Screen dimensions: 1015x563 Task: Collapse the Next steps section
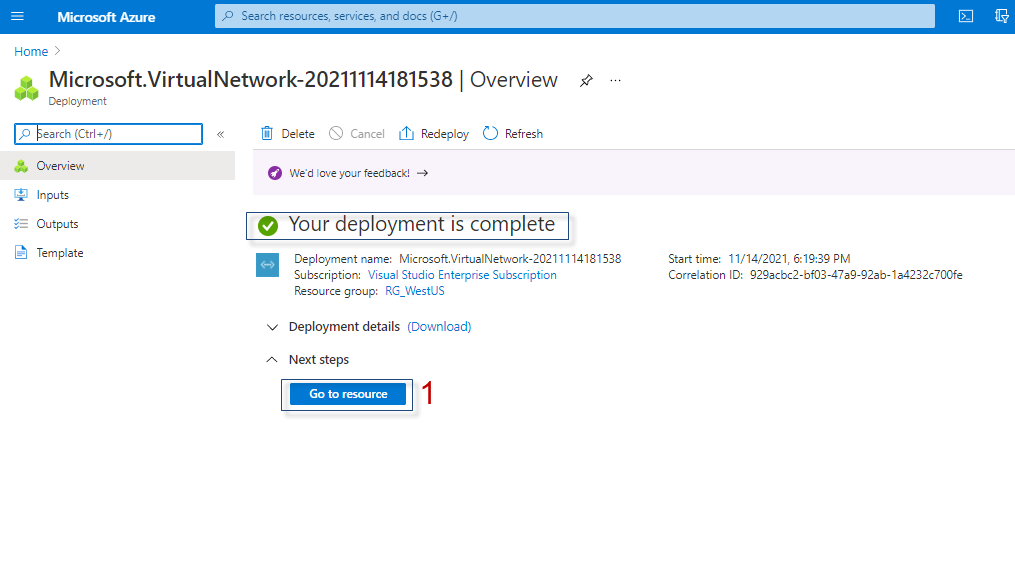[x=272, y=359]
